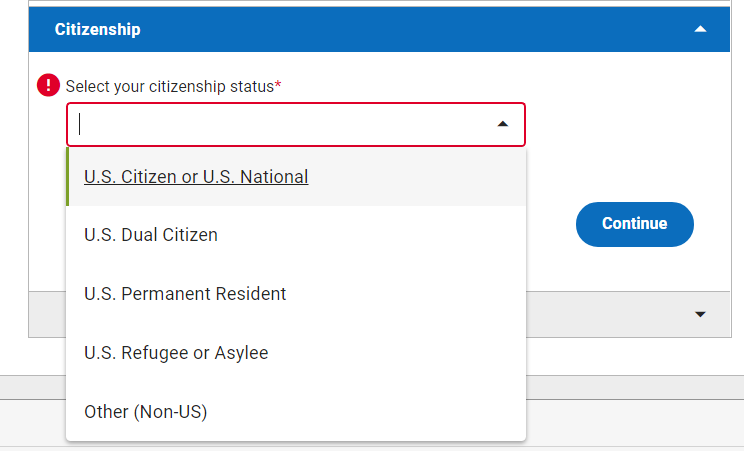Click the red error exclamation icon

(48, 85)
